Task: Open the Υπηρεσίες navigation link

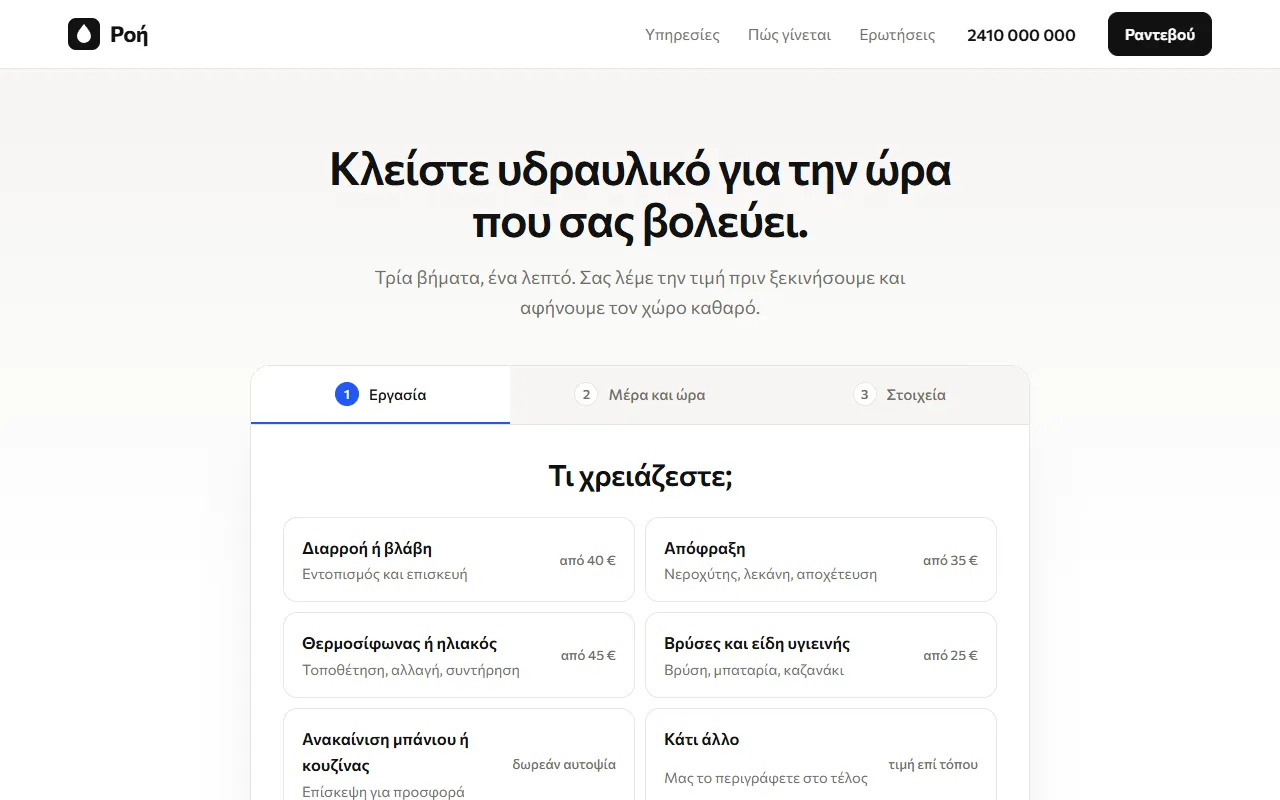Action: pos(683,35)
